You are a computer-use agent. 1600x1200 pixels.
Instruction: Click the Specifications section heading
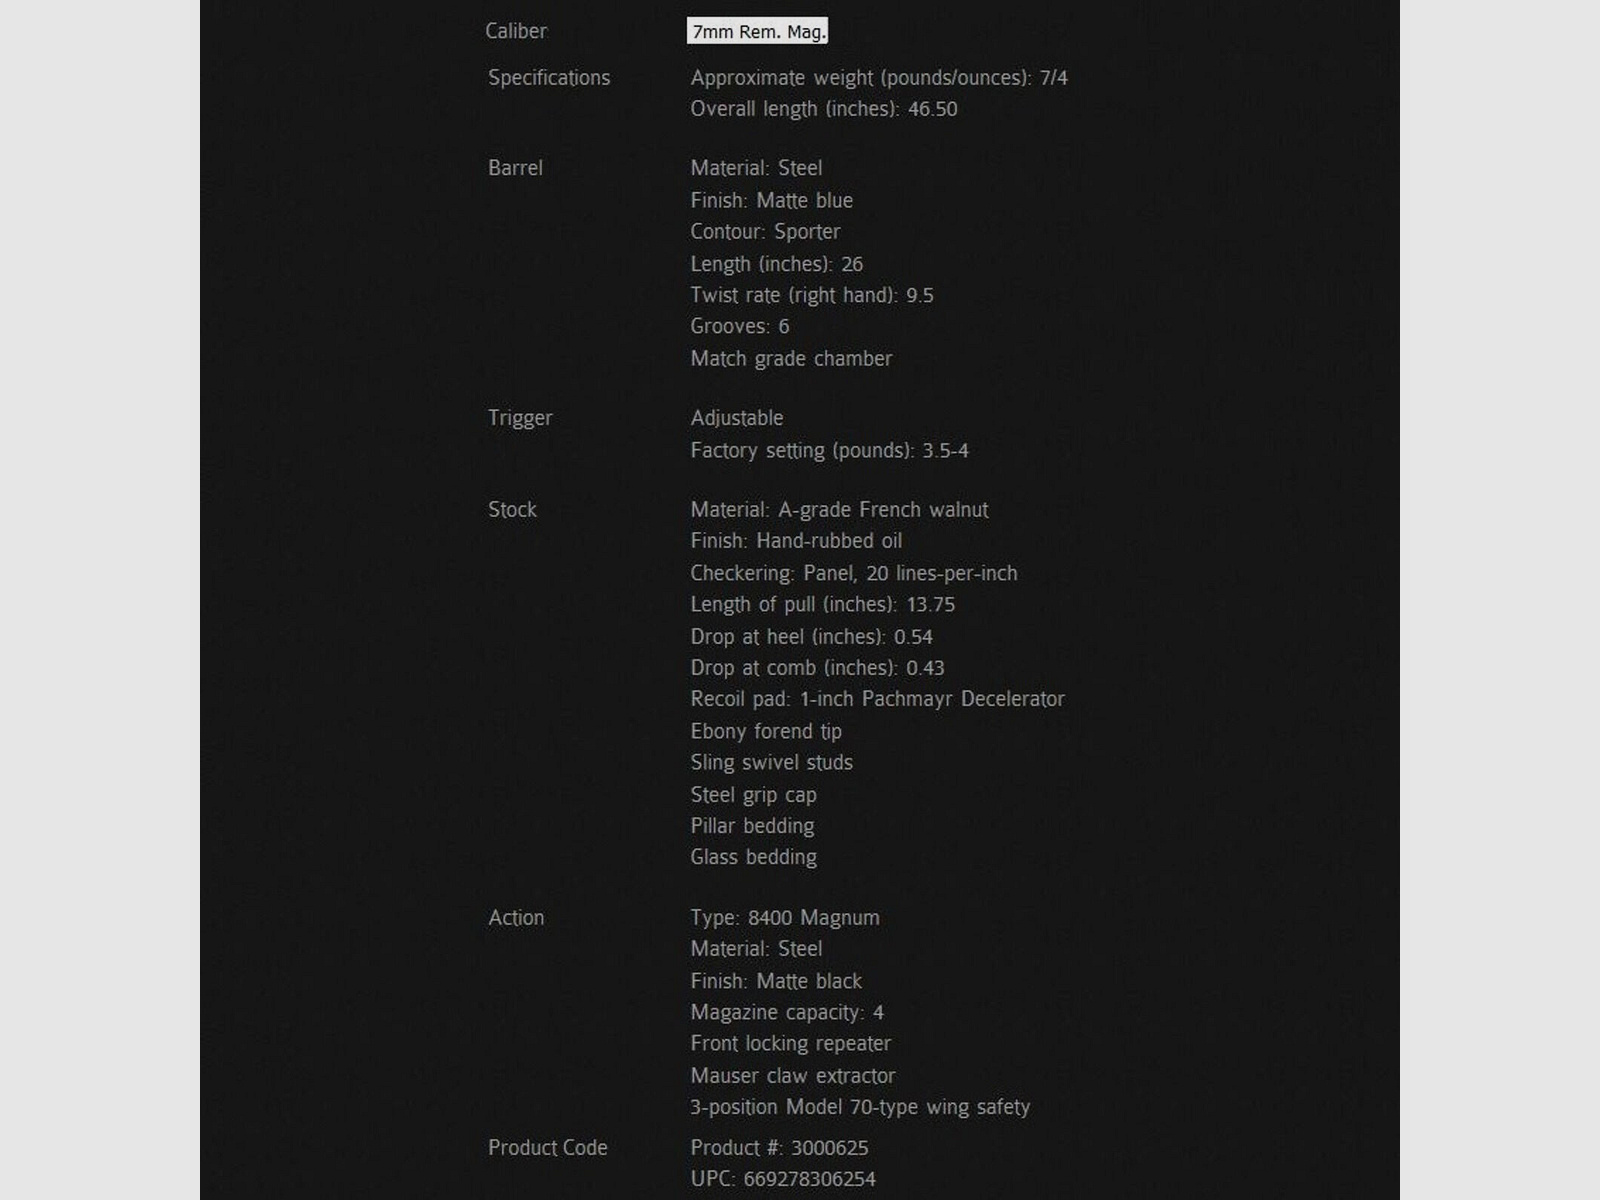tap(549, 78)
